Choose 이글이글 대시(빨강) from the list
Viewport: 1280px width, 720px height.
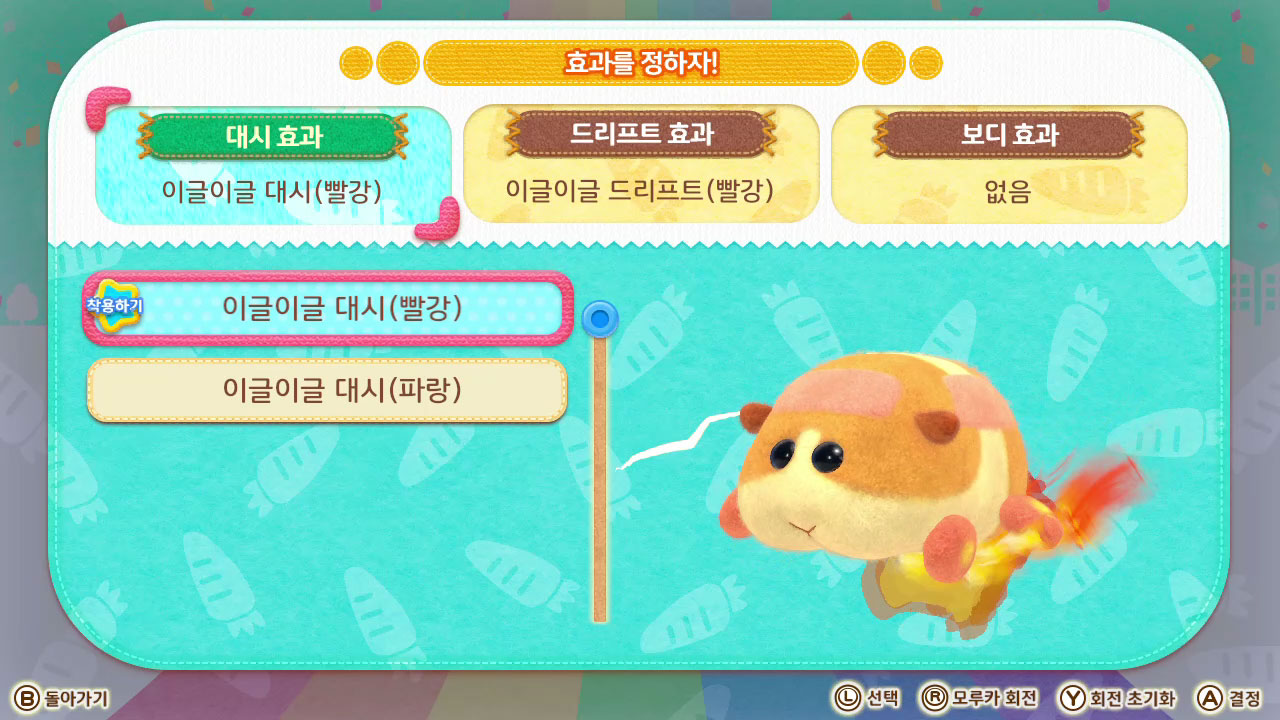328,308
